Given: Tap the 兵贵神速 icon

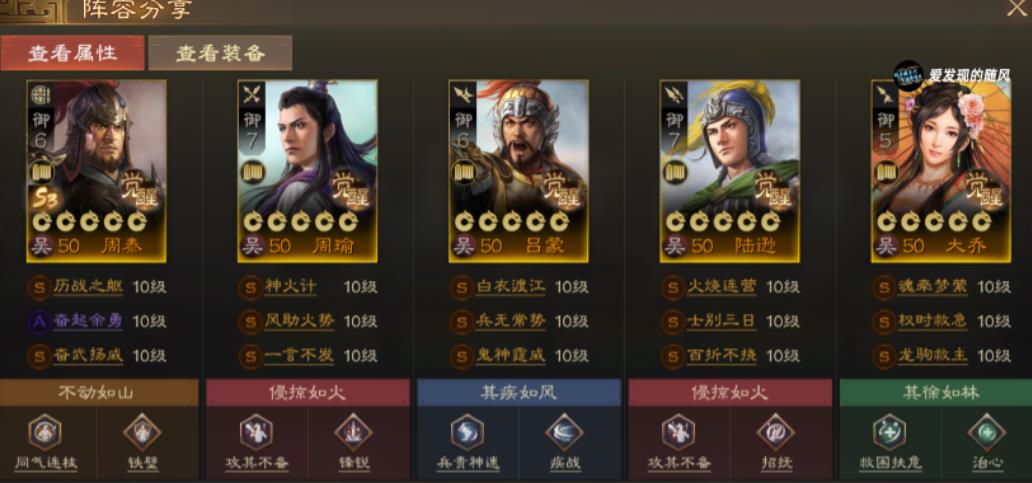Looking at the screenshot, I should pos(467,432).
